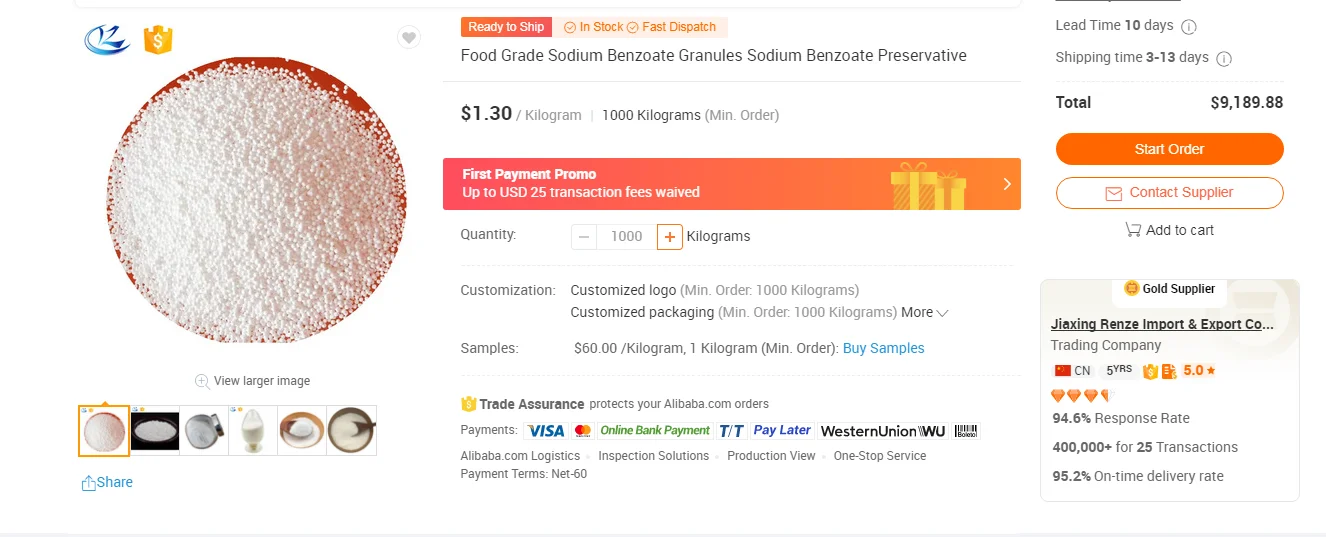1326x537 pixels.
Task: Click the Shipping time info icon
Action: tap(1224, 59)
